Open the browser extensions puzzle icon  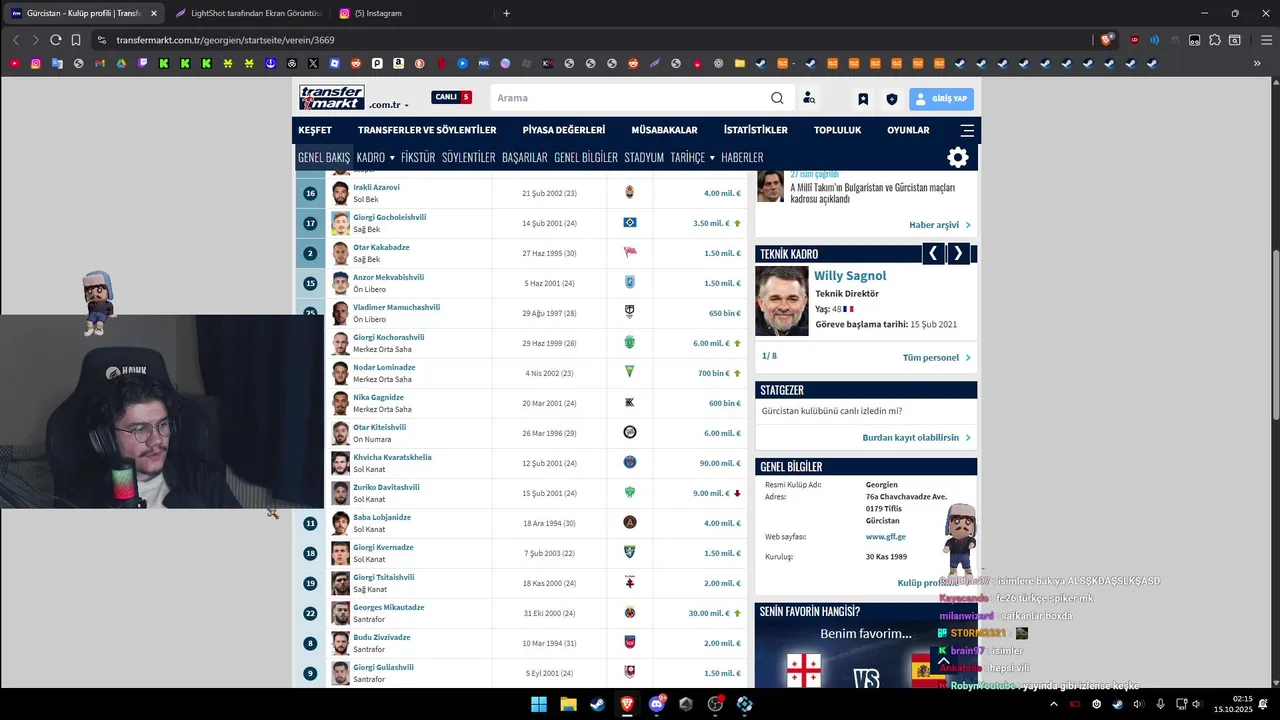(1215, 40)
